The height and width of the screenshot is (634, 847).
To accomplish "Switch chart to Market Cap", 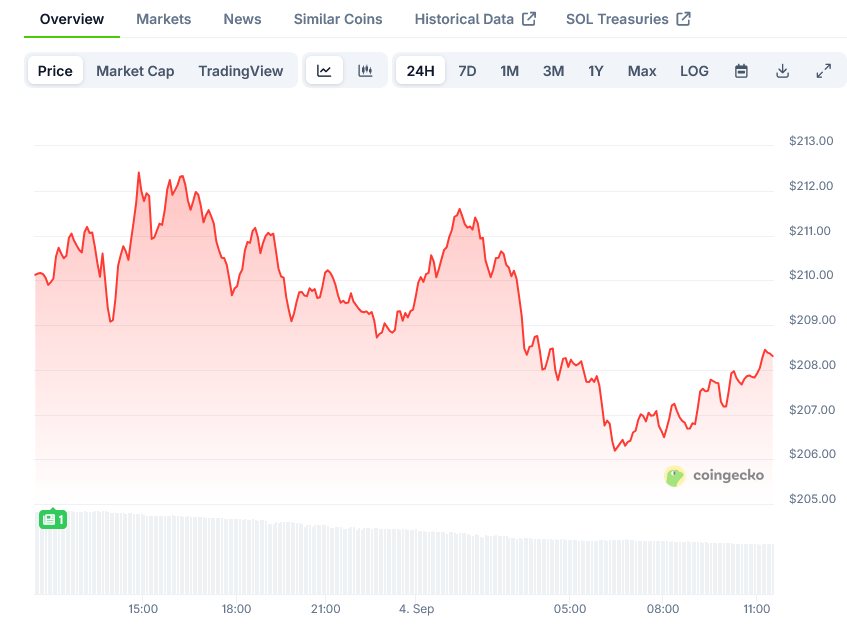I will pos(135,71).
